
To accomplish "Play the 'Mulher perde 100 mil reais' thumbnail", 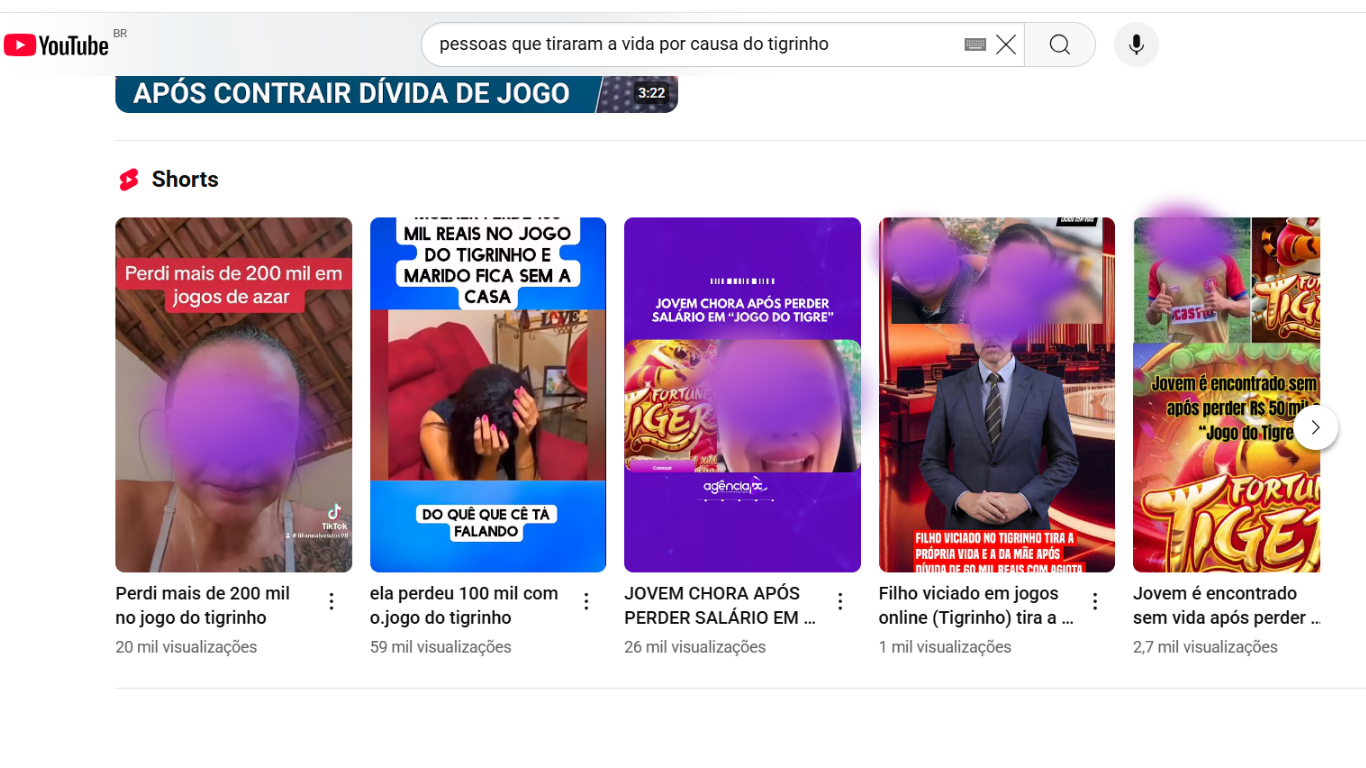I will 488,395.
